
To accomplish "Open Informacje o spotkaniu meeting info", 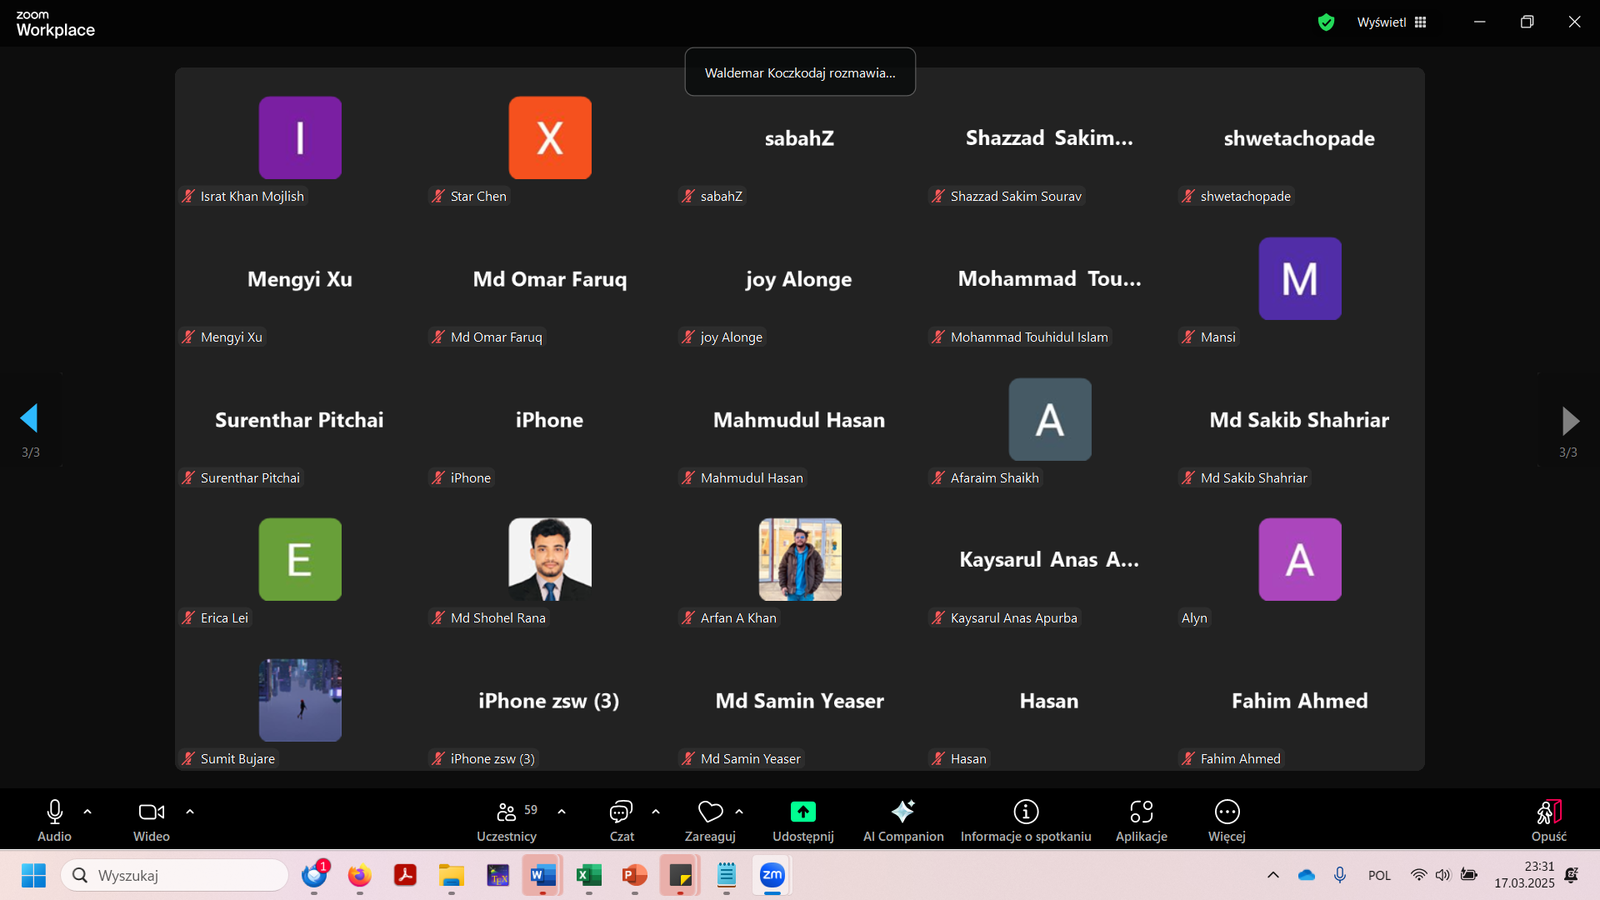I will pos(1025,820).
